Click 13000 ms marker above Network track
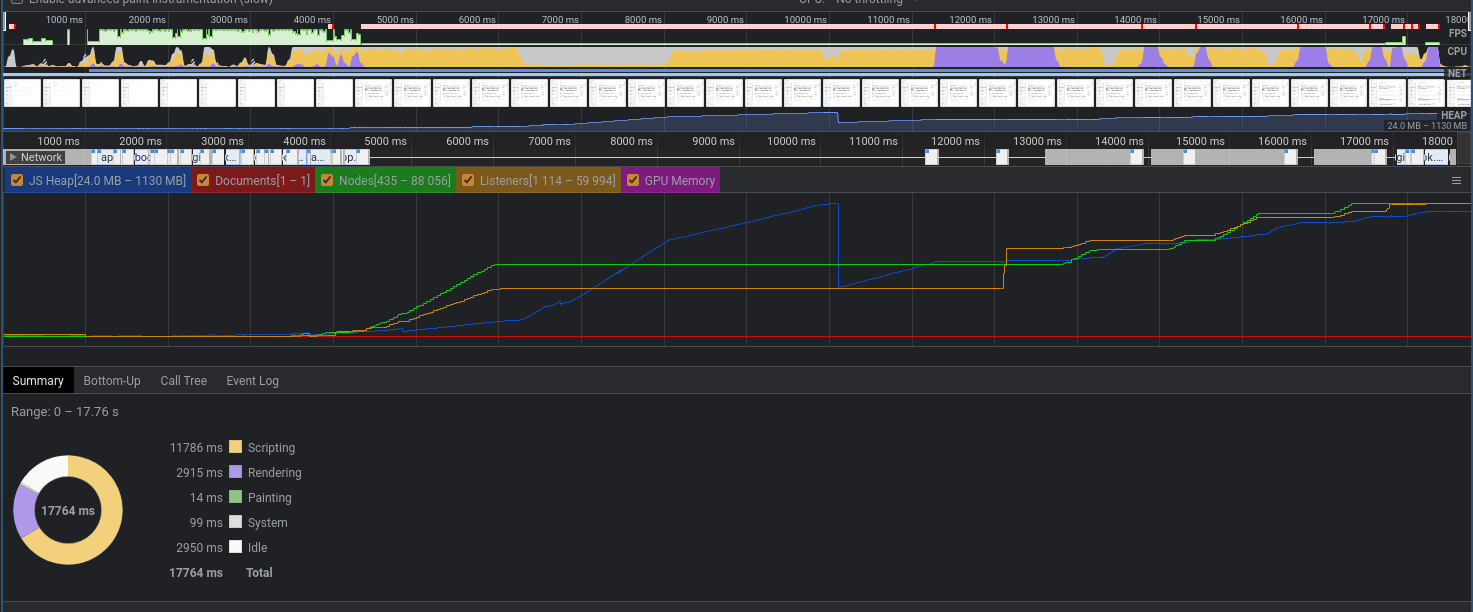This screenshot has height=612, width=1473. 1036,141
